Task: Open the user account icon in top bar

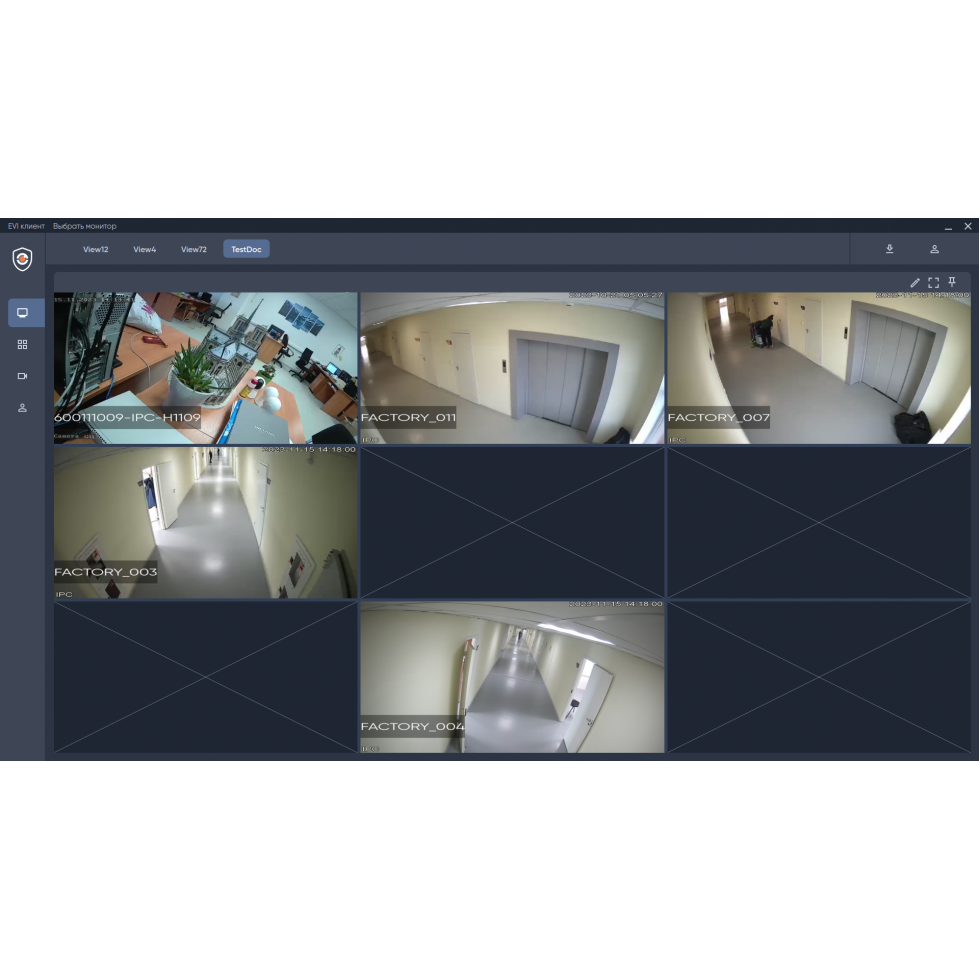Action: (x=934, y=249)
